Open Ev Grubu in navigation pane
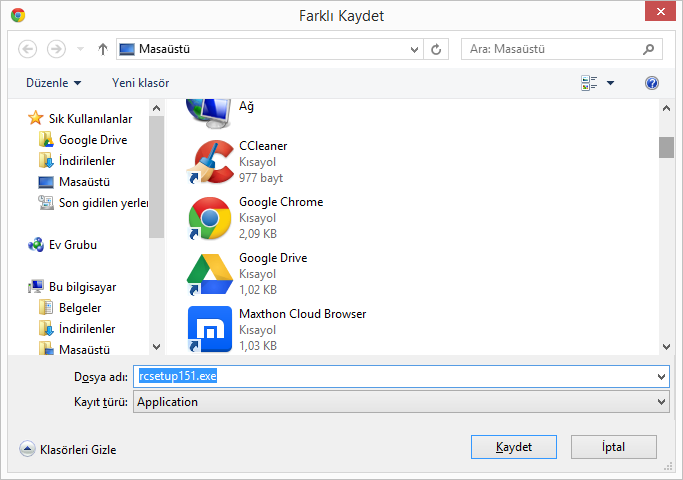683x480 pixels. pyautogui.click(x=72, y=244)
